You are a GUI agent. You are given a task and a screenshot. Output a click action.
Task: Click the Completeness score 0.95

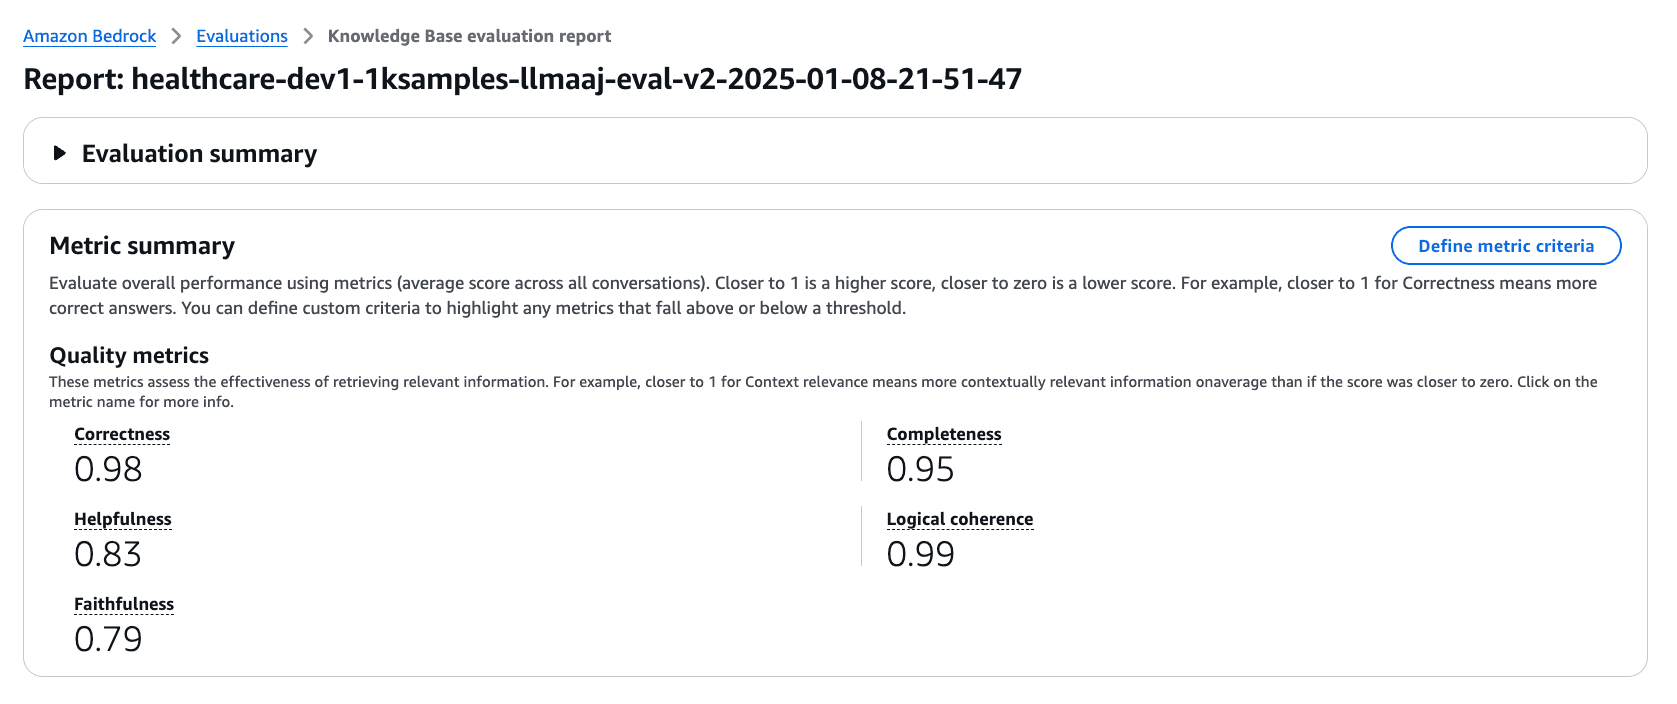pos(920,469)
